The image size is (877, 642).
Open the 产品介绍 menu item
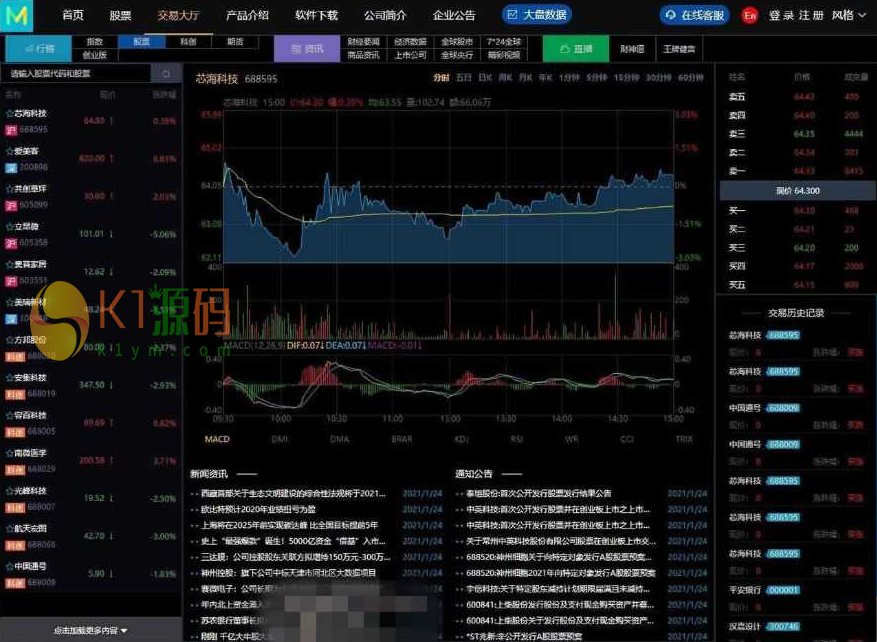[x=247, y=15]
